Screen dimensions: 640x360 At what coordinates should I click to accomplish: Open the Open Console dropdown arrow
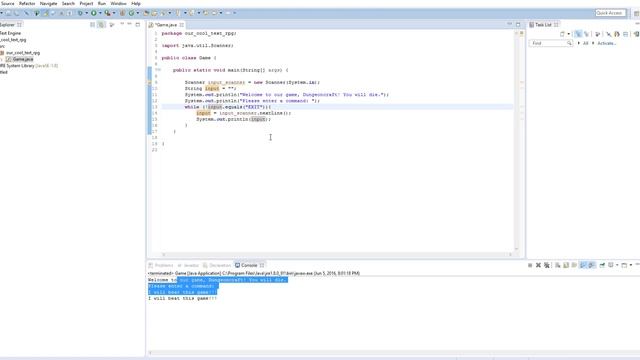[x=631, y=265]
